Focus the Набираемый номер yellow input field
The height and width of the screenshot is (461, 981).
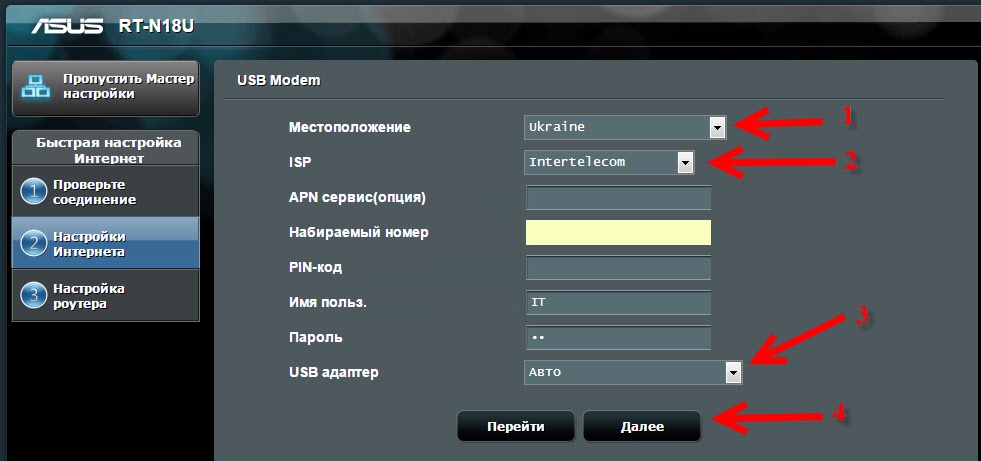pos(618,233)
